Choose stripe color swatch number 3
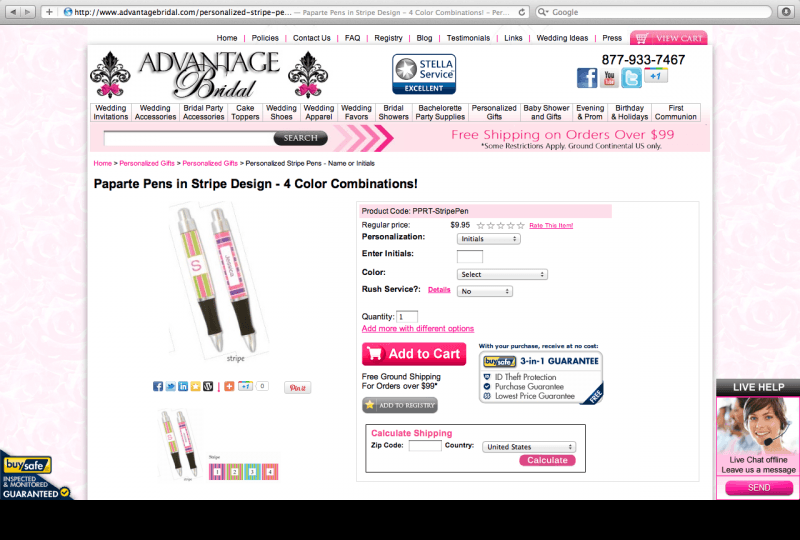800x540 pixels. coord(252,472)
